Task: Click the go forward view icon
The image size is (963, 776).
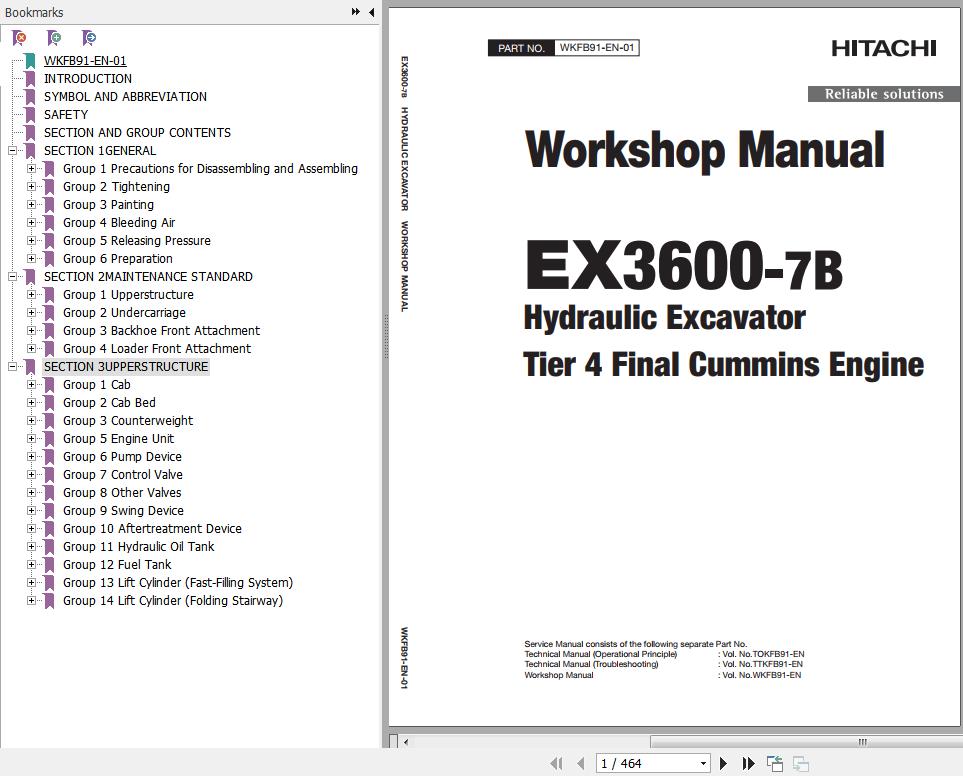Action: click(x=800, y=763)
